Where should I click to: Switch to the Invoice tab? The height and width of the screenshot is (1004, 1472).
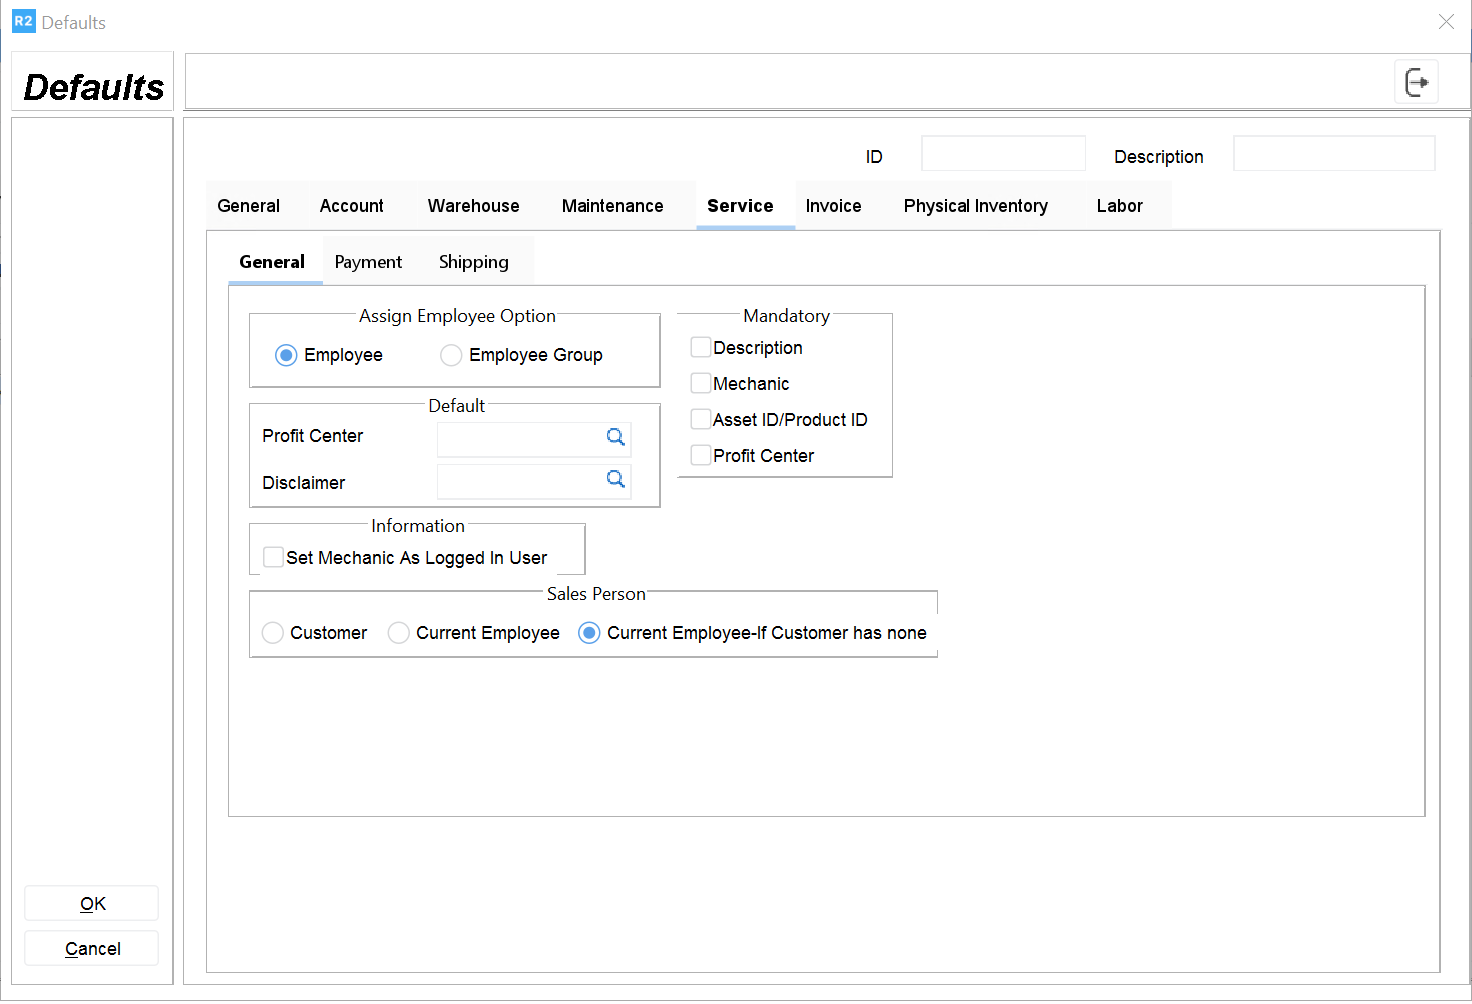pyautogui.click(x=833, y=206)
